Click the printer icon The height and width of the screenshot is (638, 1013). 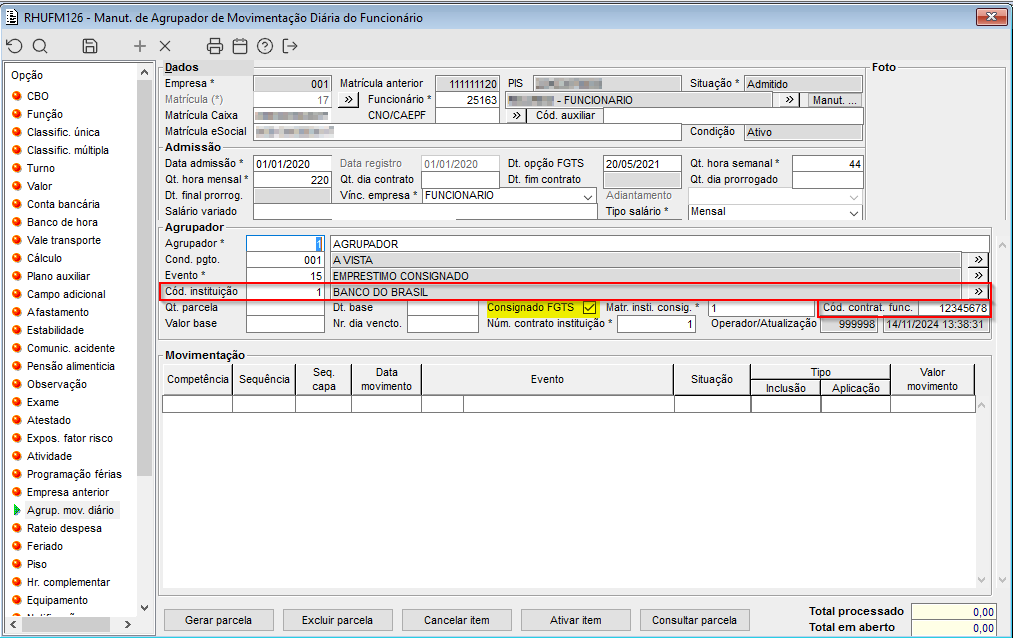(214, 46)
